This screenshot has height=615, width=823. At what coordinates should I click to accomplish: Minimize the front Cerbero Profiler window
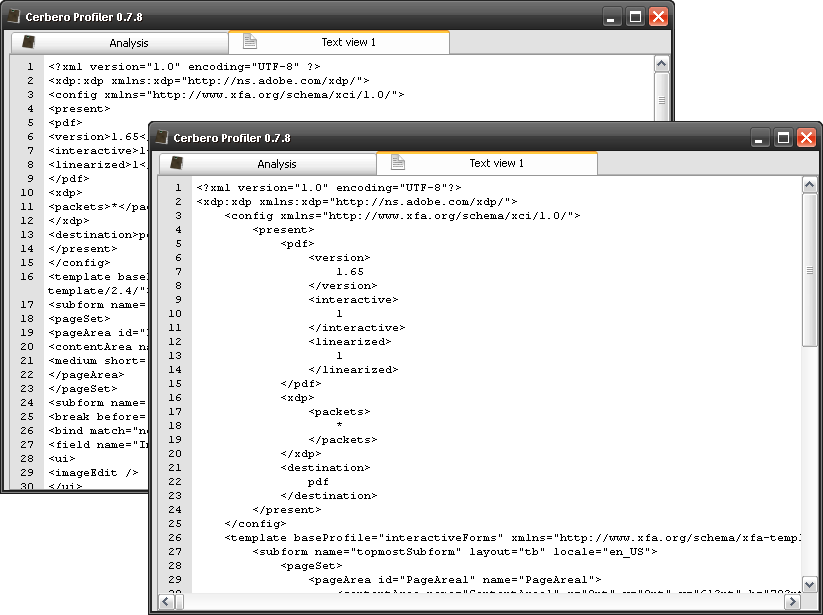[x=758, y=138]
